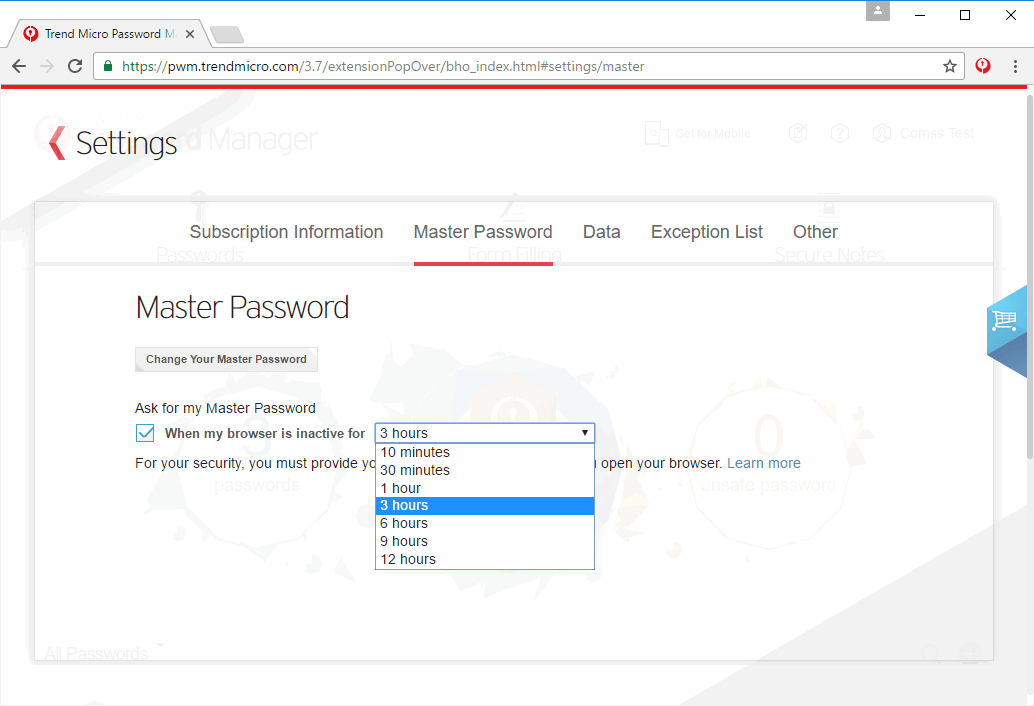Bookmark this page with the star

coord(949,67)
